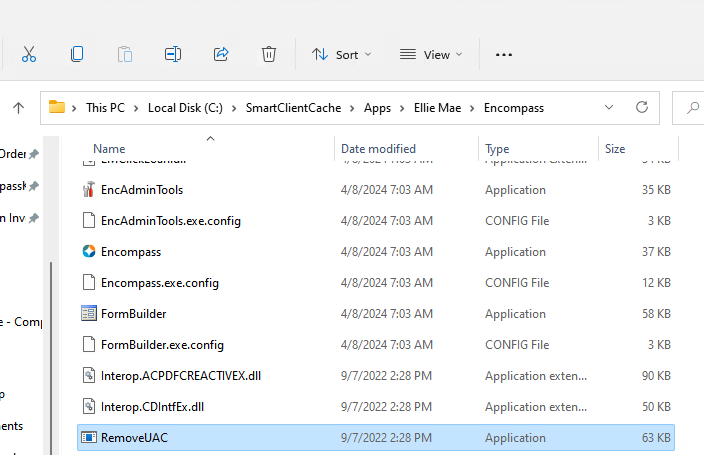
Task: Select Interop.CDIntfEx.dll file name
Action: click(152, 407)
